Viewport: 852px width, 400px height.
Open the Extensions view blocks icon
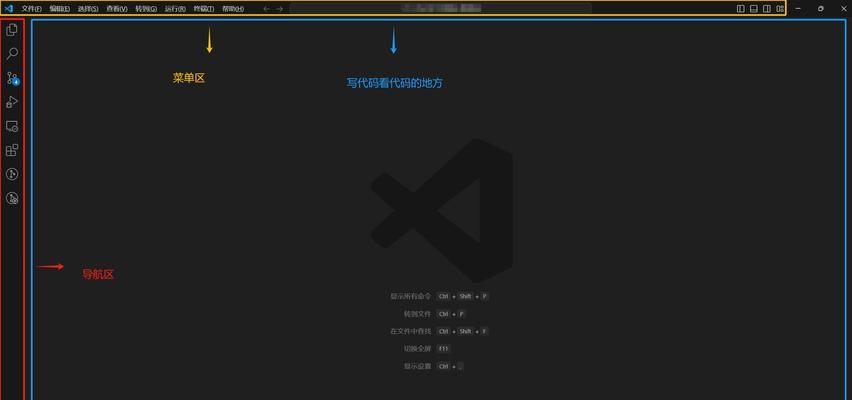point(12,150)
